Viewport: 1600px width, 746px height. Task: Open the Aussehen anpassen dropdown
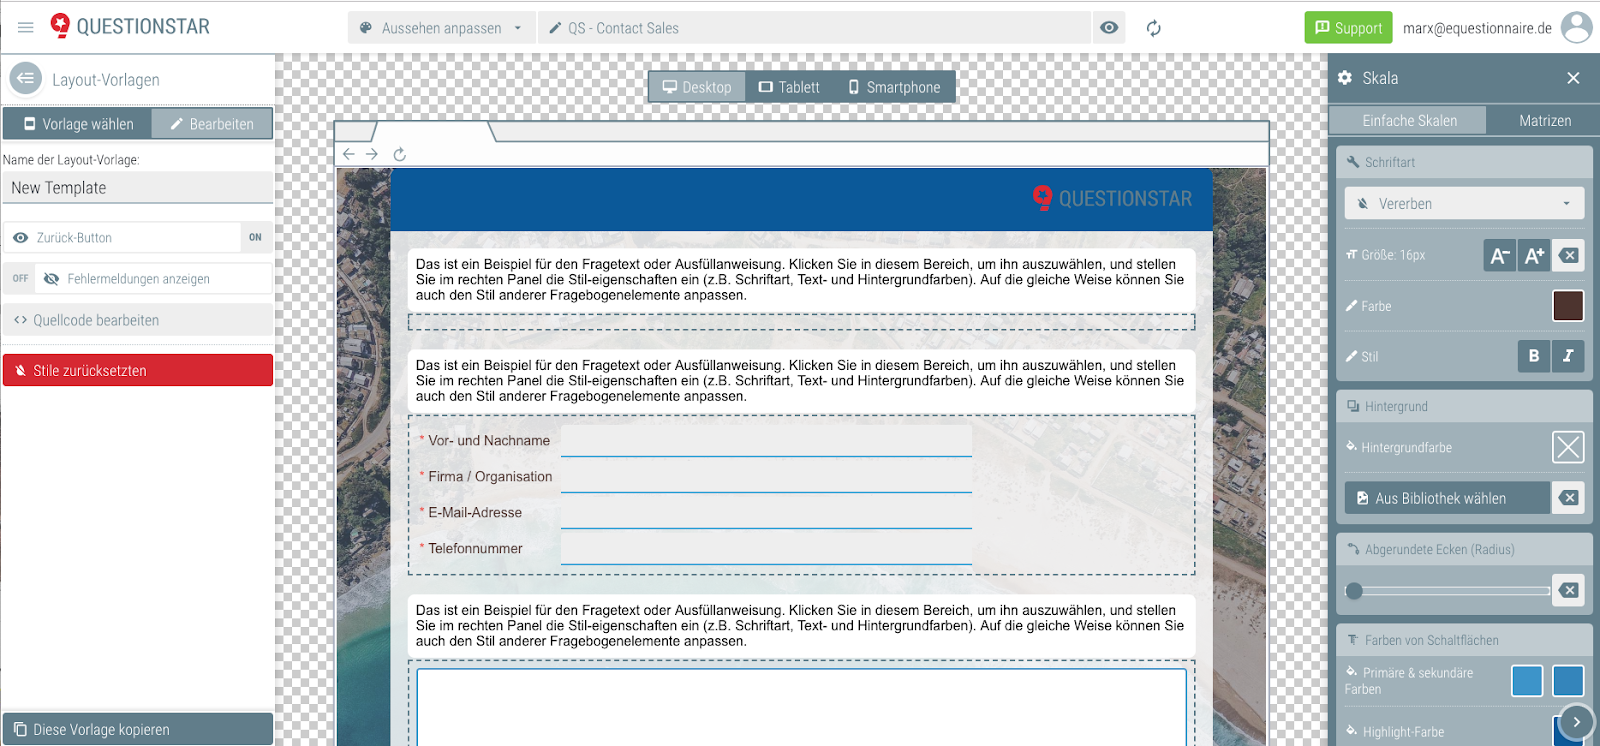pos(441,28)
